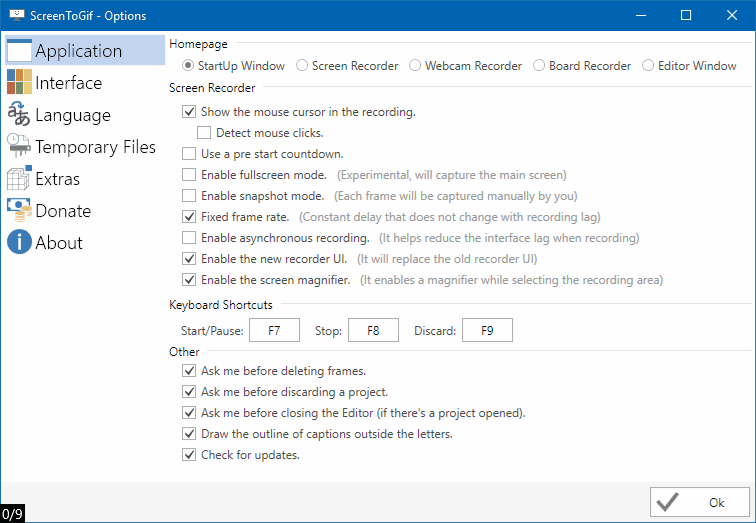Screen dimensions: 756x523
Task: Click the Discard shortcut key field
Action: tap(488, 330)
